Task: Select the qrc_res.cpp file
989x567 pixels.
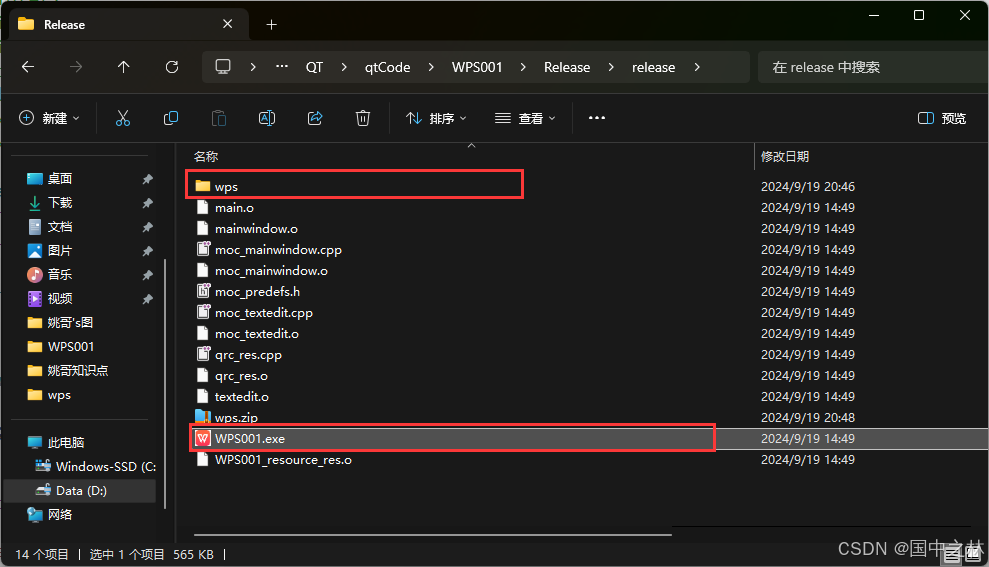Action: (x=248, y=354)
